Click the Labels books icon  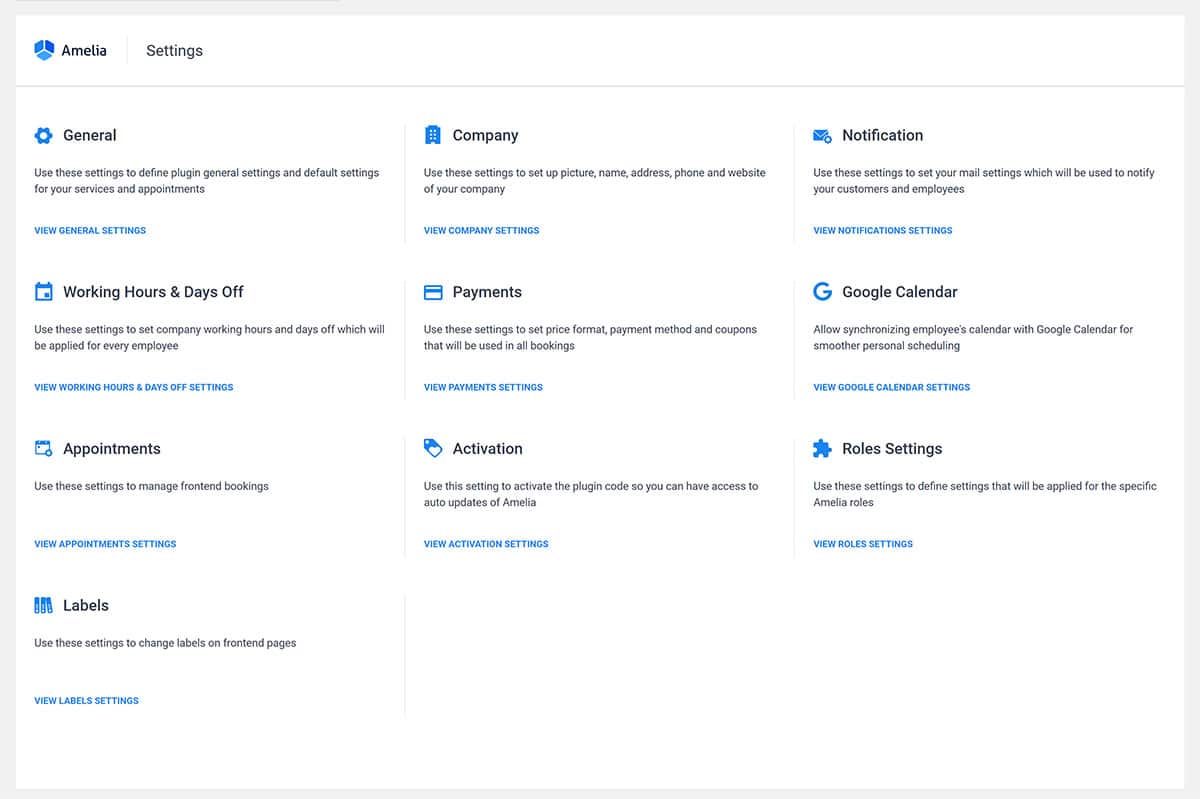[43, 605]
